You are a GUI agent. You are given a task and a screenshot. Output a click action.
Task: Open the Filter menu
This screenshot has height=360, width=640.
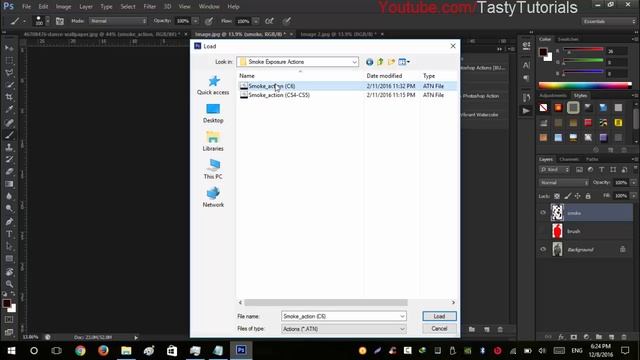149,7
